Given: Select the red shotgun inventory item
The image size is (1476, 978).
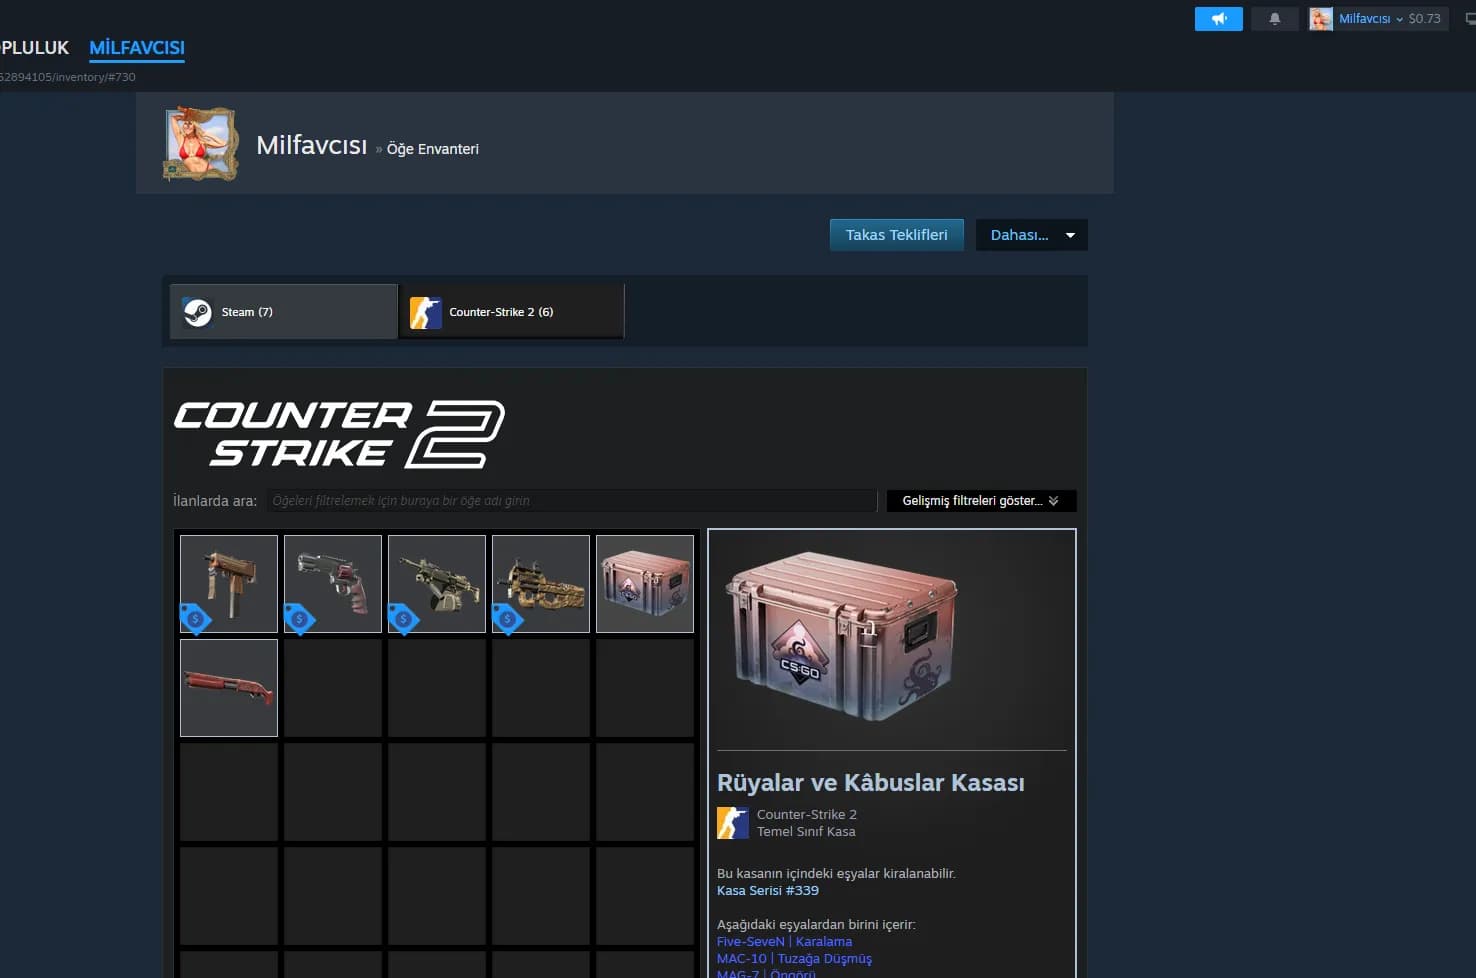Looking at the screenshot, I should pyautogui.click(x=229, y=688).
